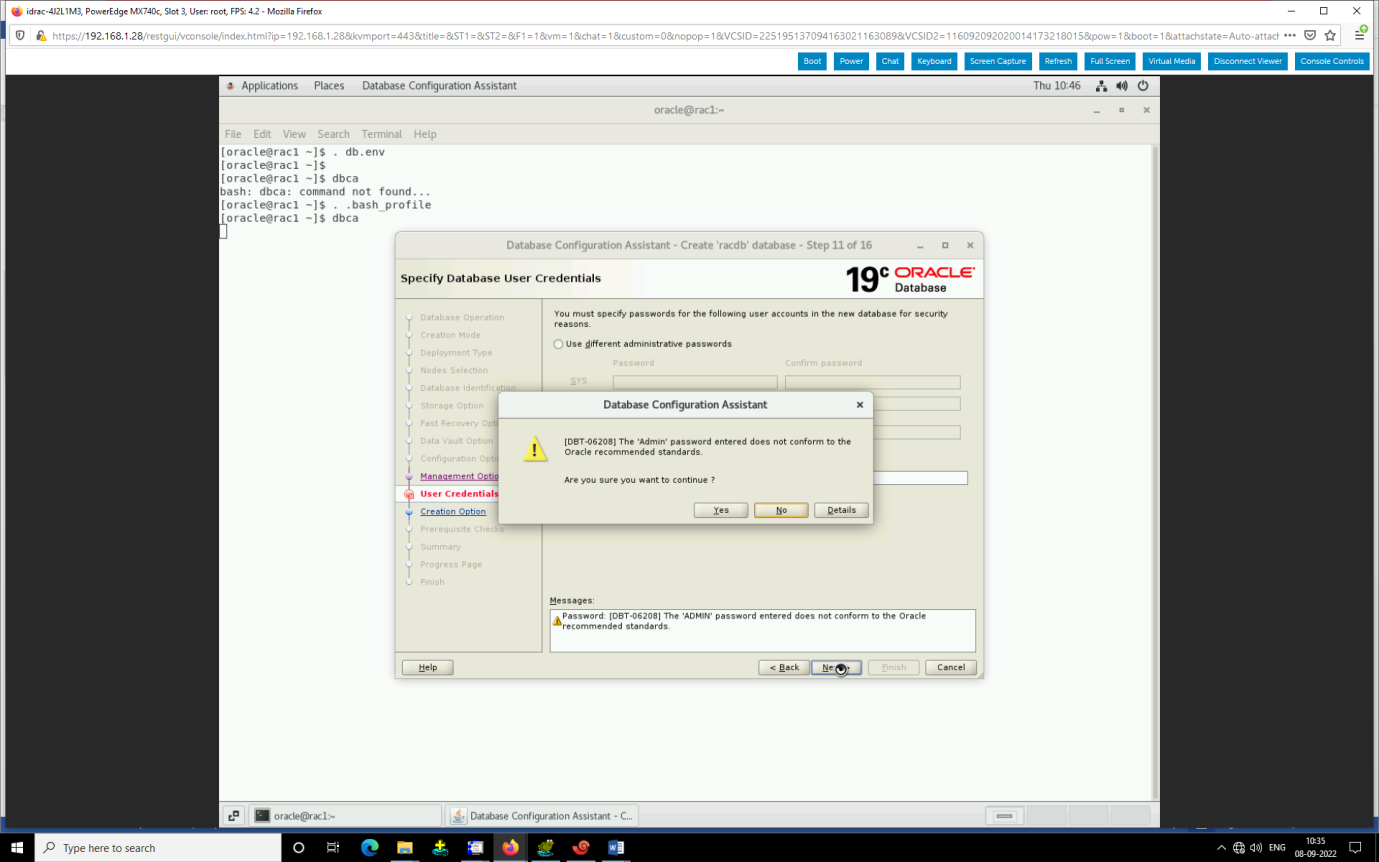Open the Places menu
Image resolution: width=1379 pixels, height=862 pixels.
click(x=329, y=86)
